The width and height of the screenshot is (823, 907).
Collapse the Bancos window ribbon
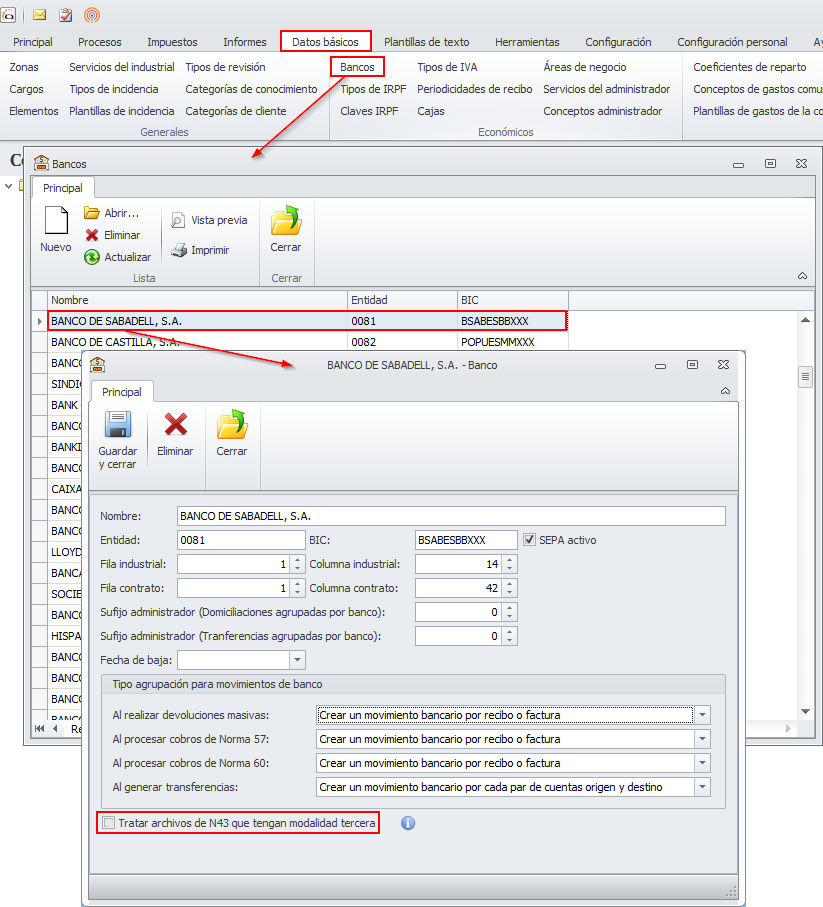coord(802,276)
